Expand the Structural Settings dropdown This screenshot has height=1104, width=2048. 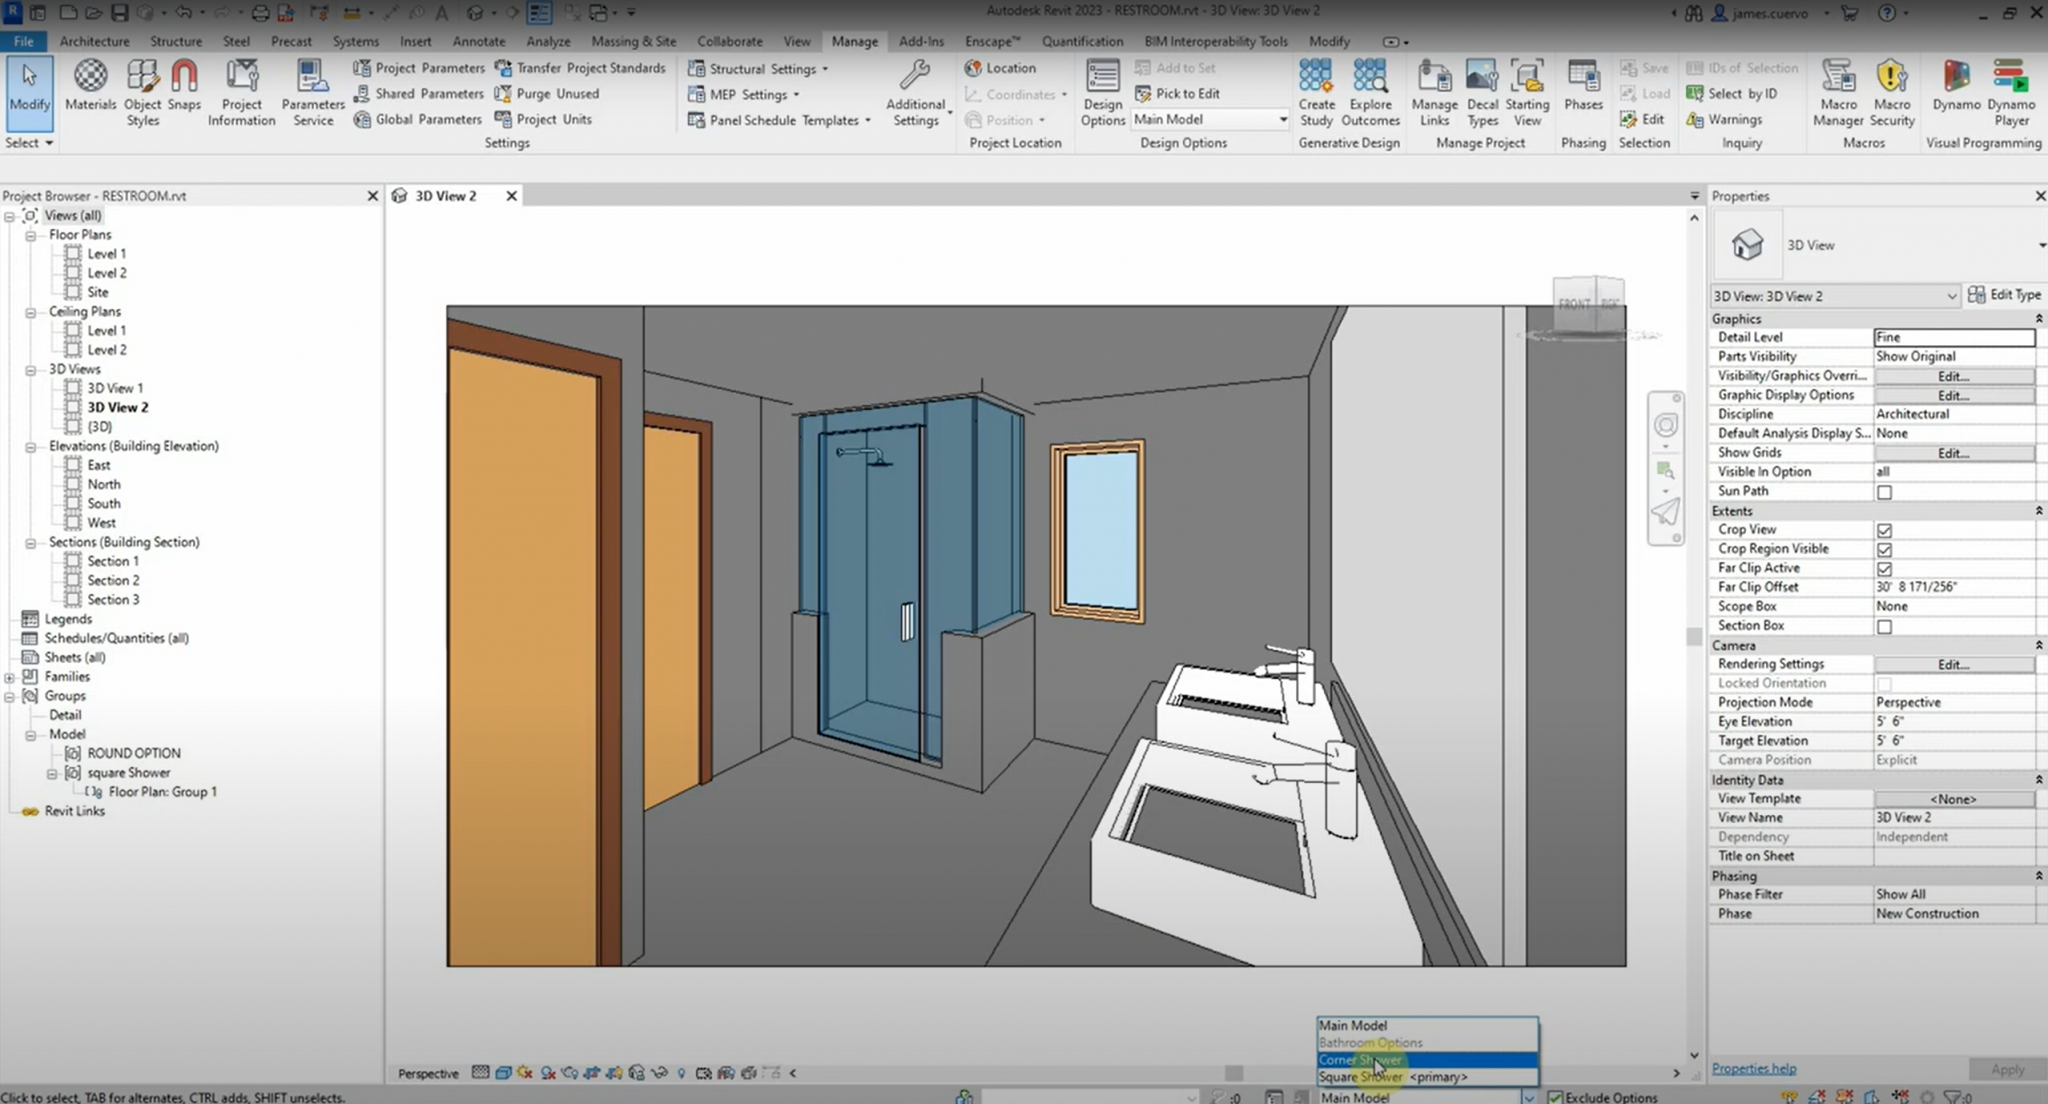[x=824, y=68]
